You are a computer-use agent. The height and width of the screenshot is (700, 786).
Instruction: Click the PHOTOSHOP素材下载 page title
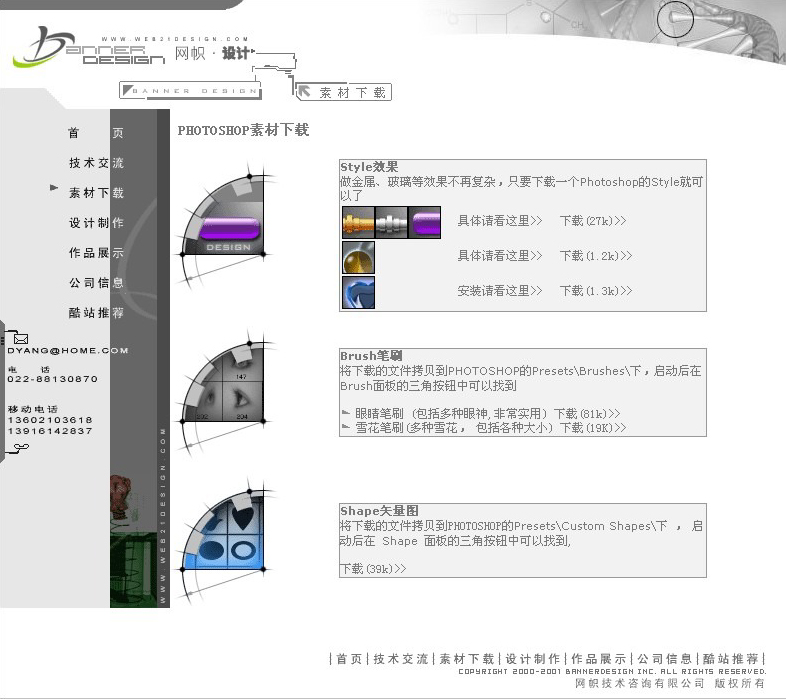click(243, 130)
